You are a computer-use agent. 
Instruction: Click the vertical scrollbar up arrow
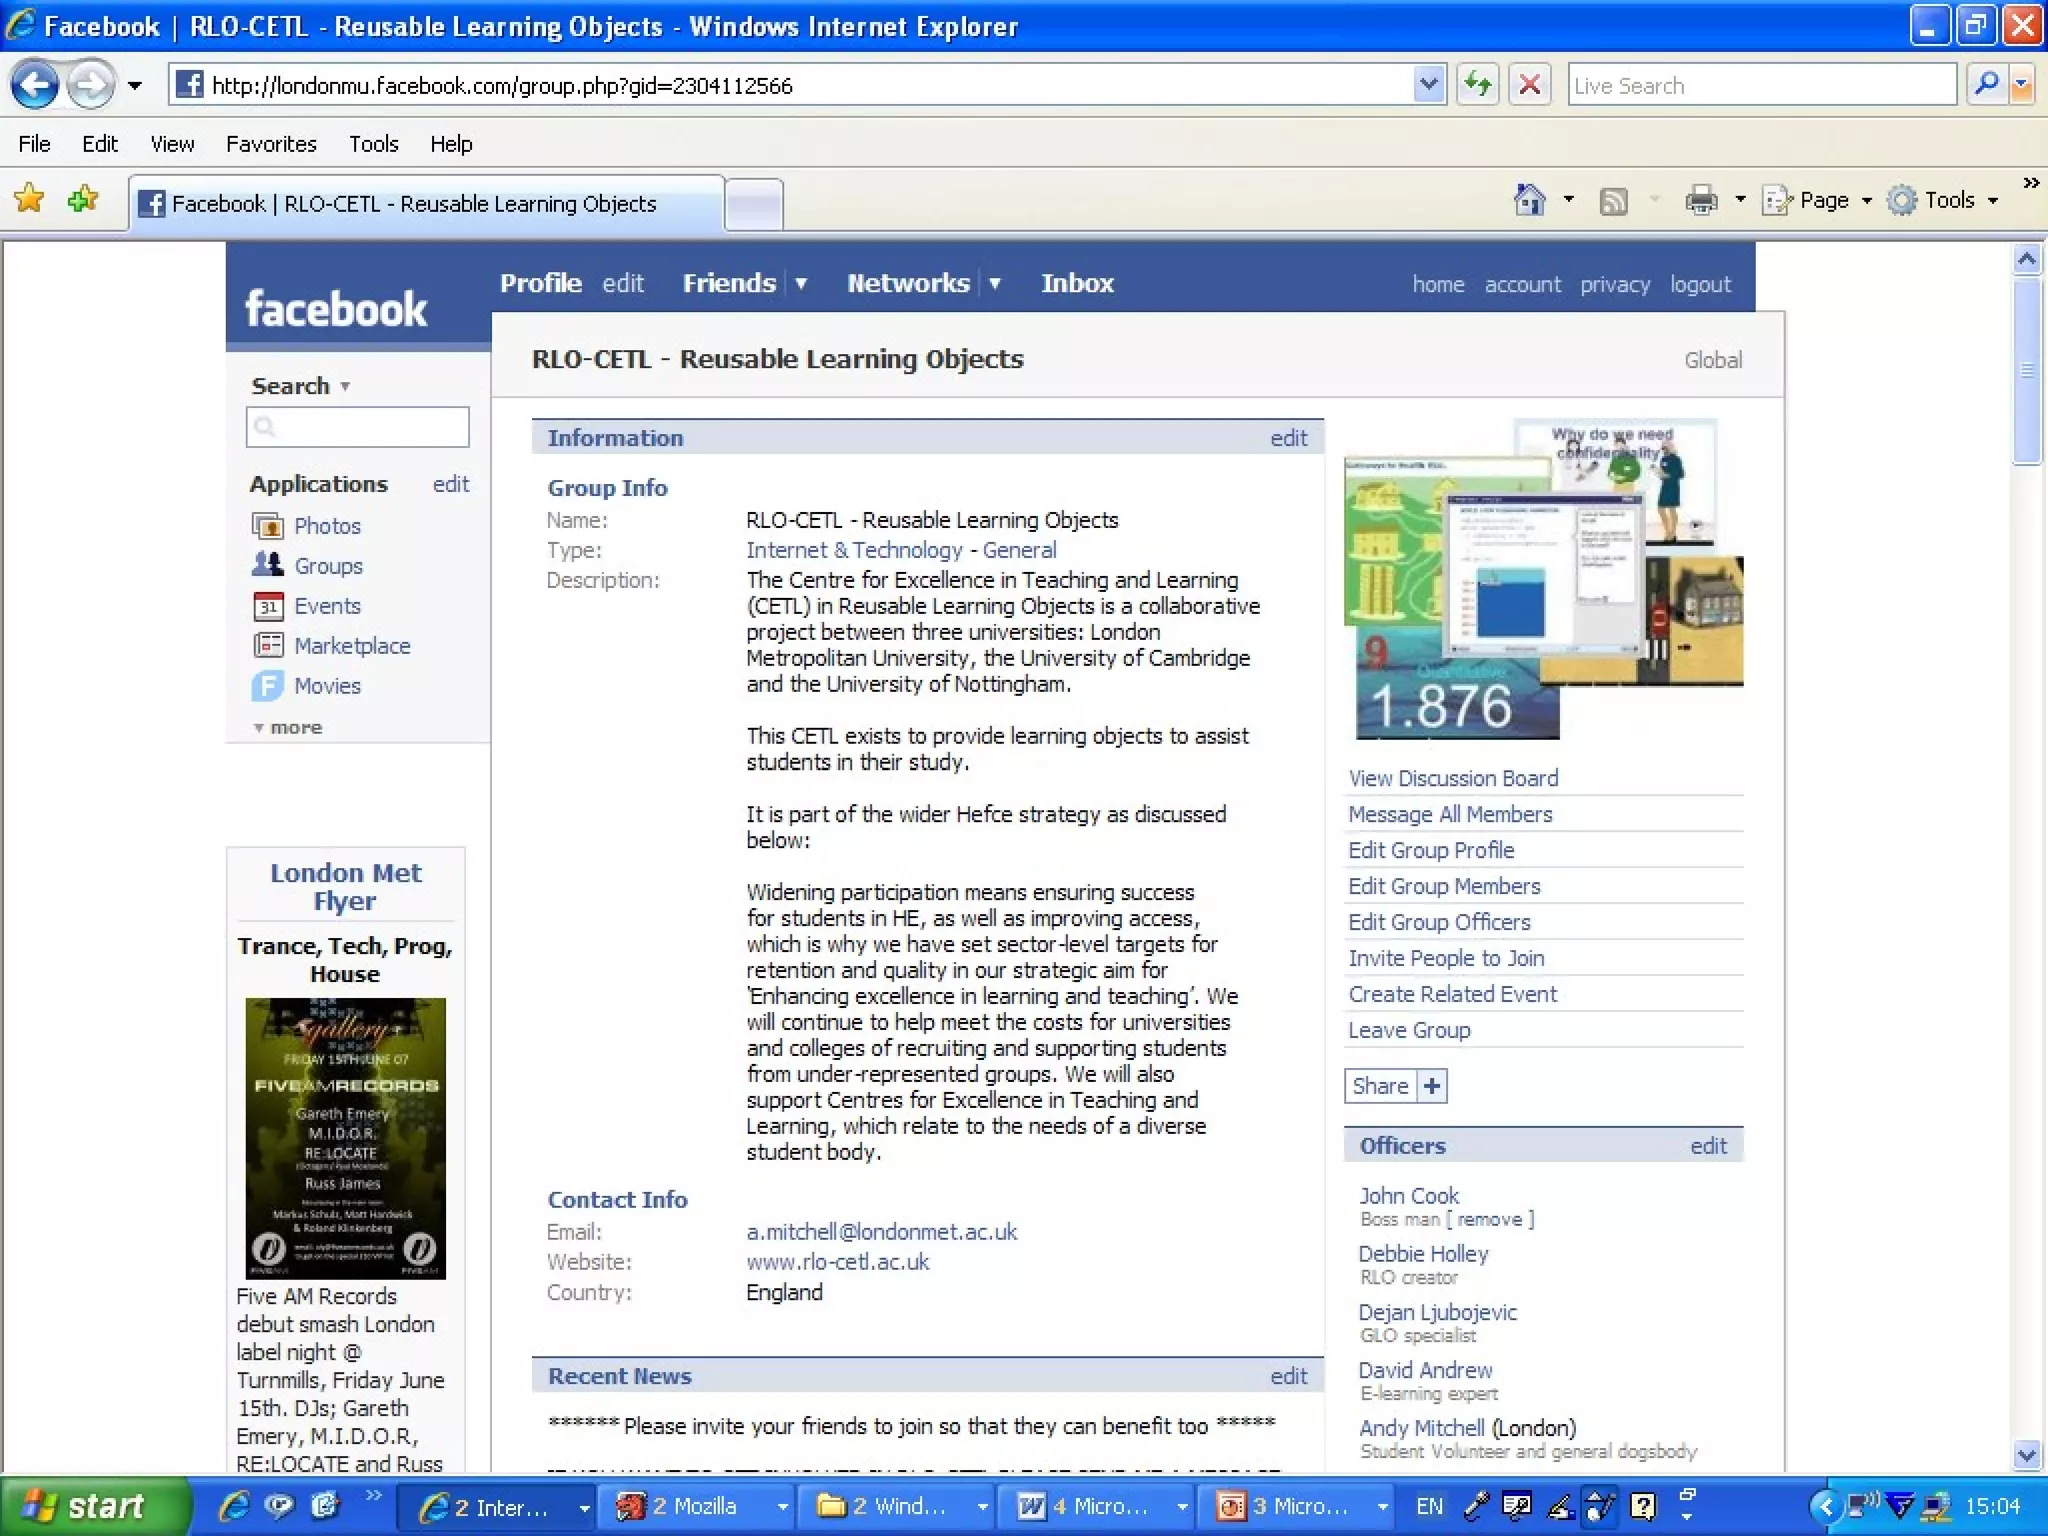[x=2027, y=260]
